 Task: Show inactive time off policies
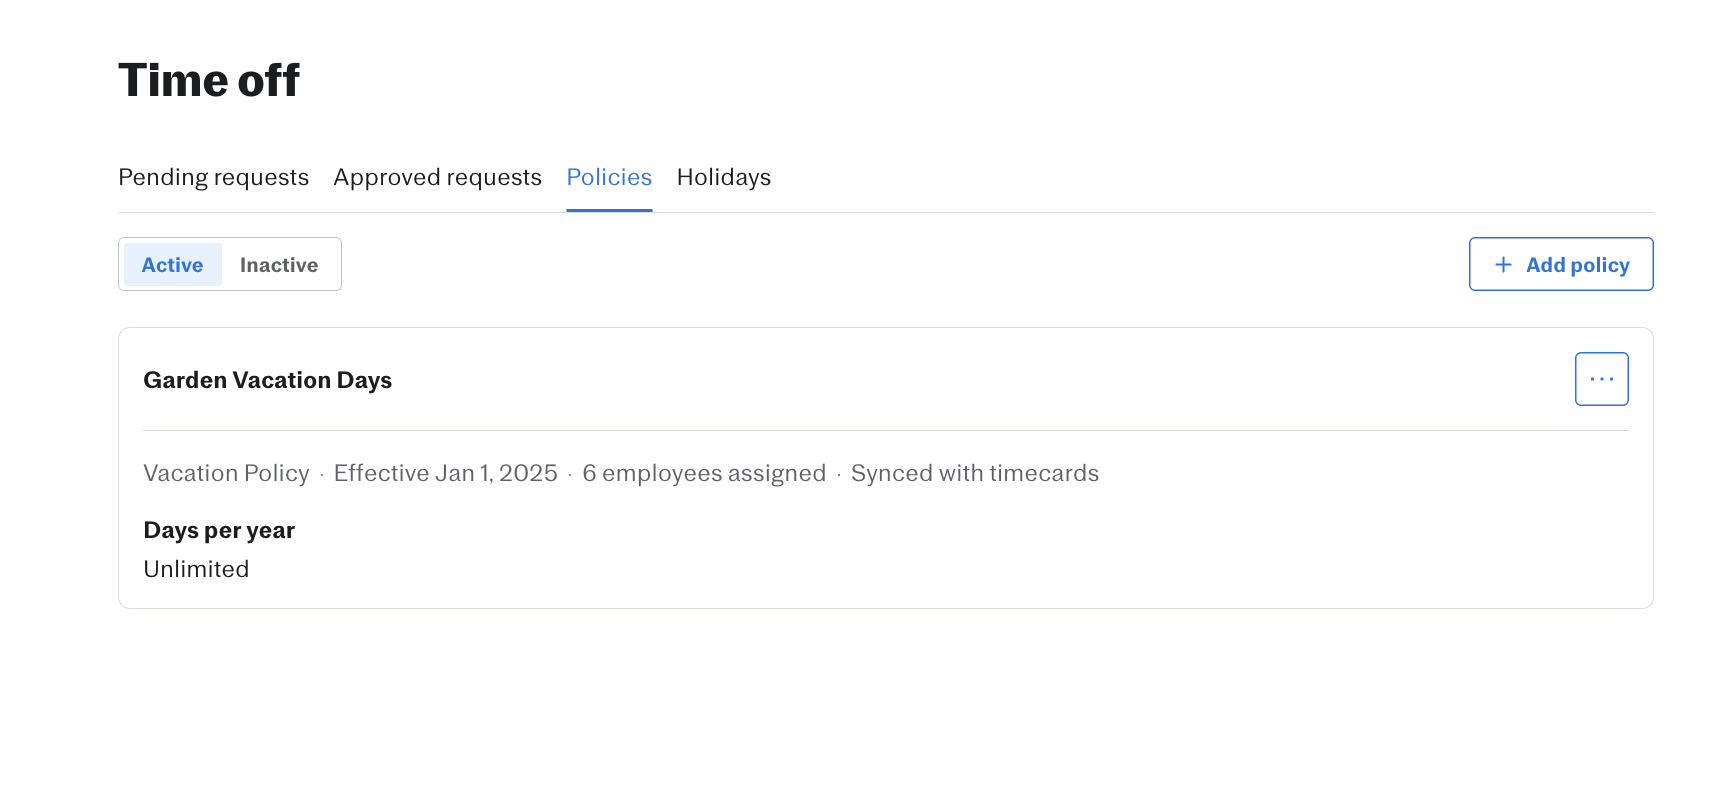(278, 264)
